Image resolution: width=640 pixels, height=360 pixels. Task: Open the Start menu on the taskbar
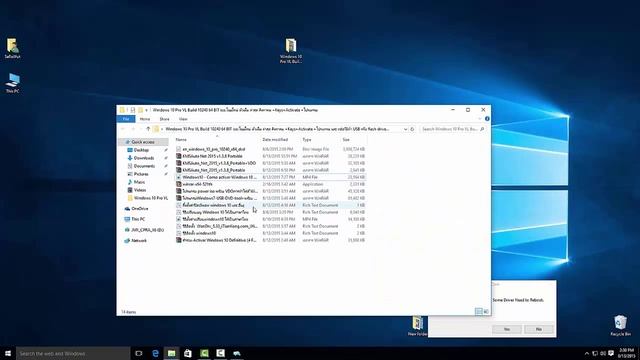pos(8,353)
